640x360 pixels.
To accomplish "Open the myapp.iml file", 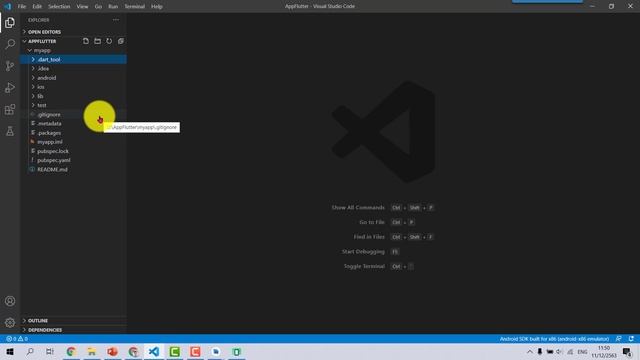I will 73,142.
